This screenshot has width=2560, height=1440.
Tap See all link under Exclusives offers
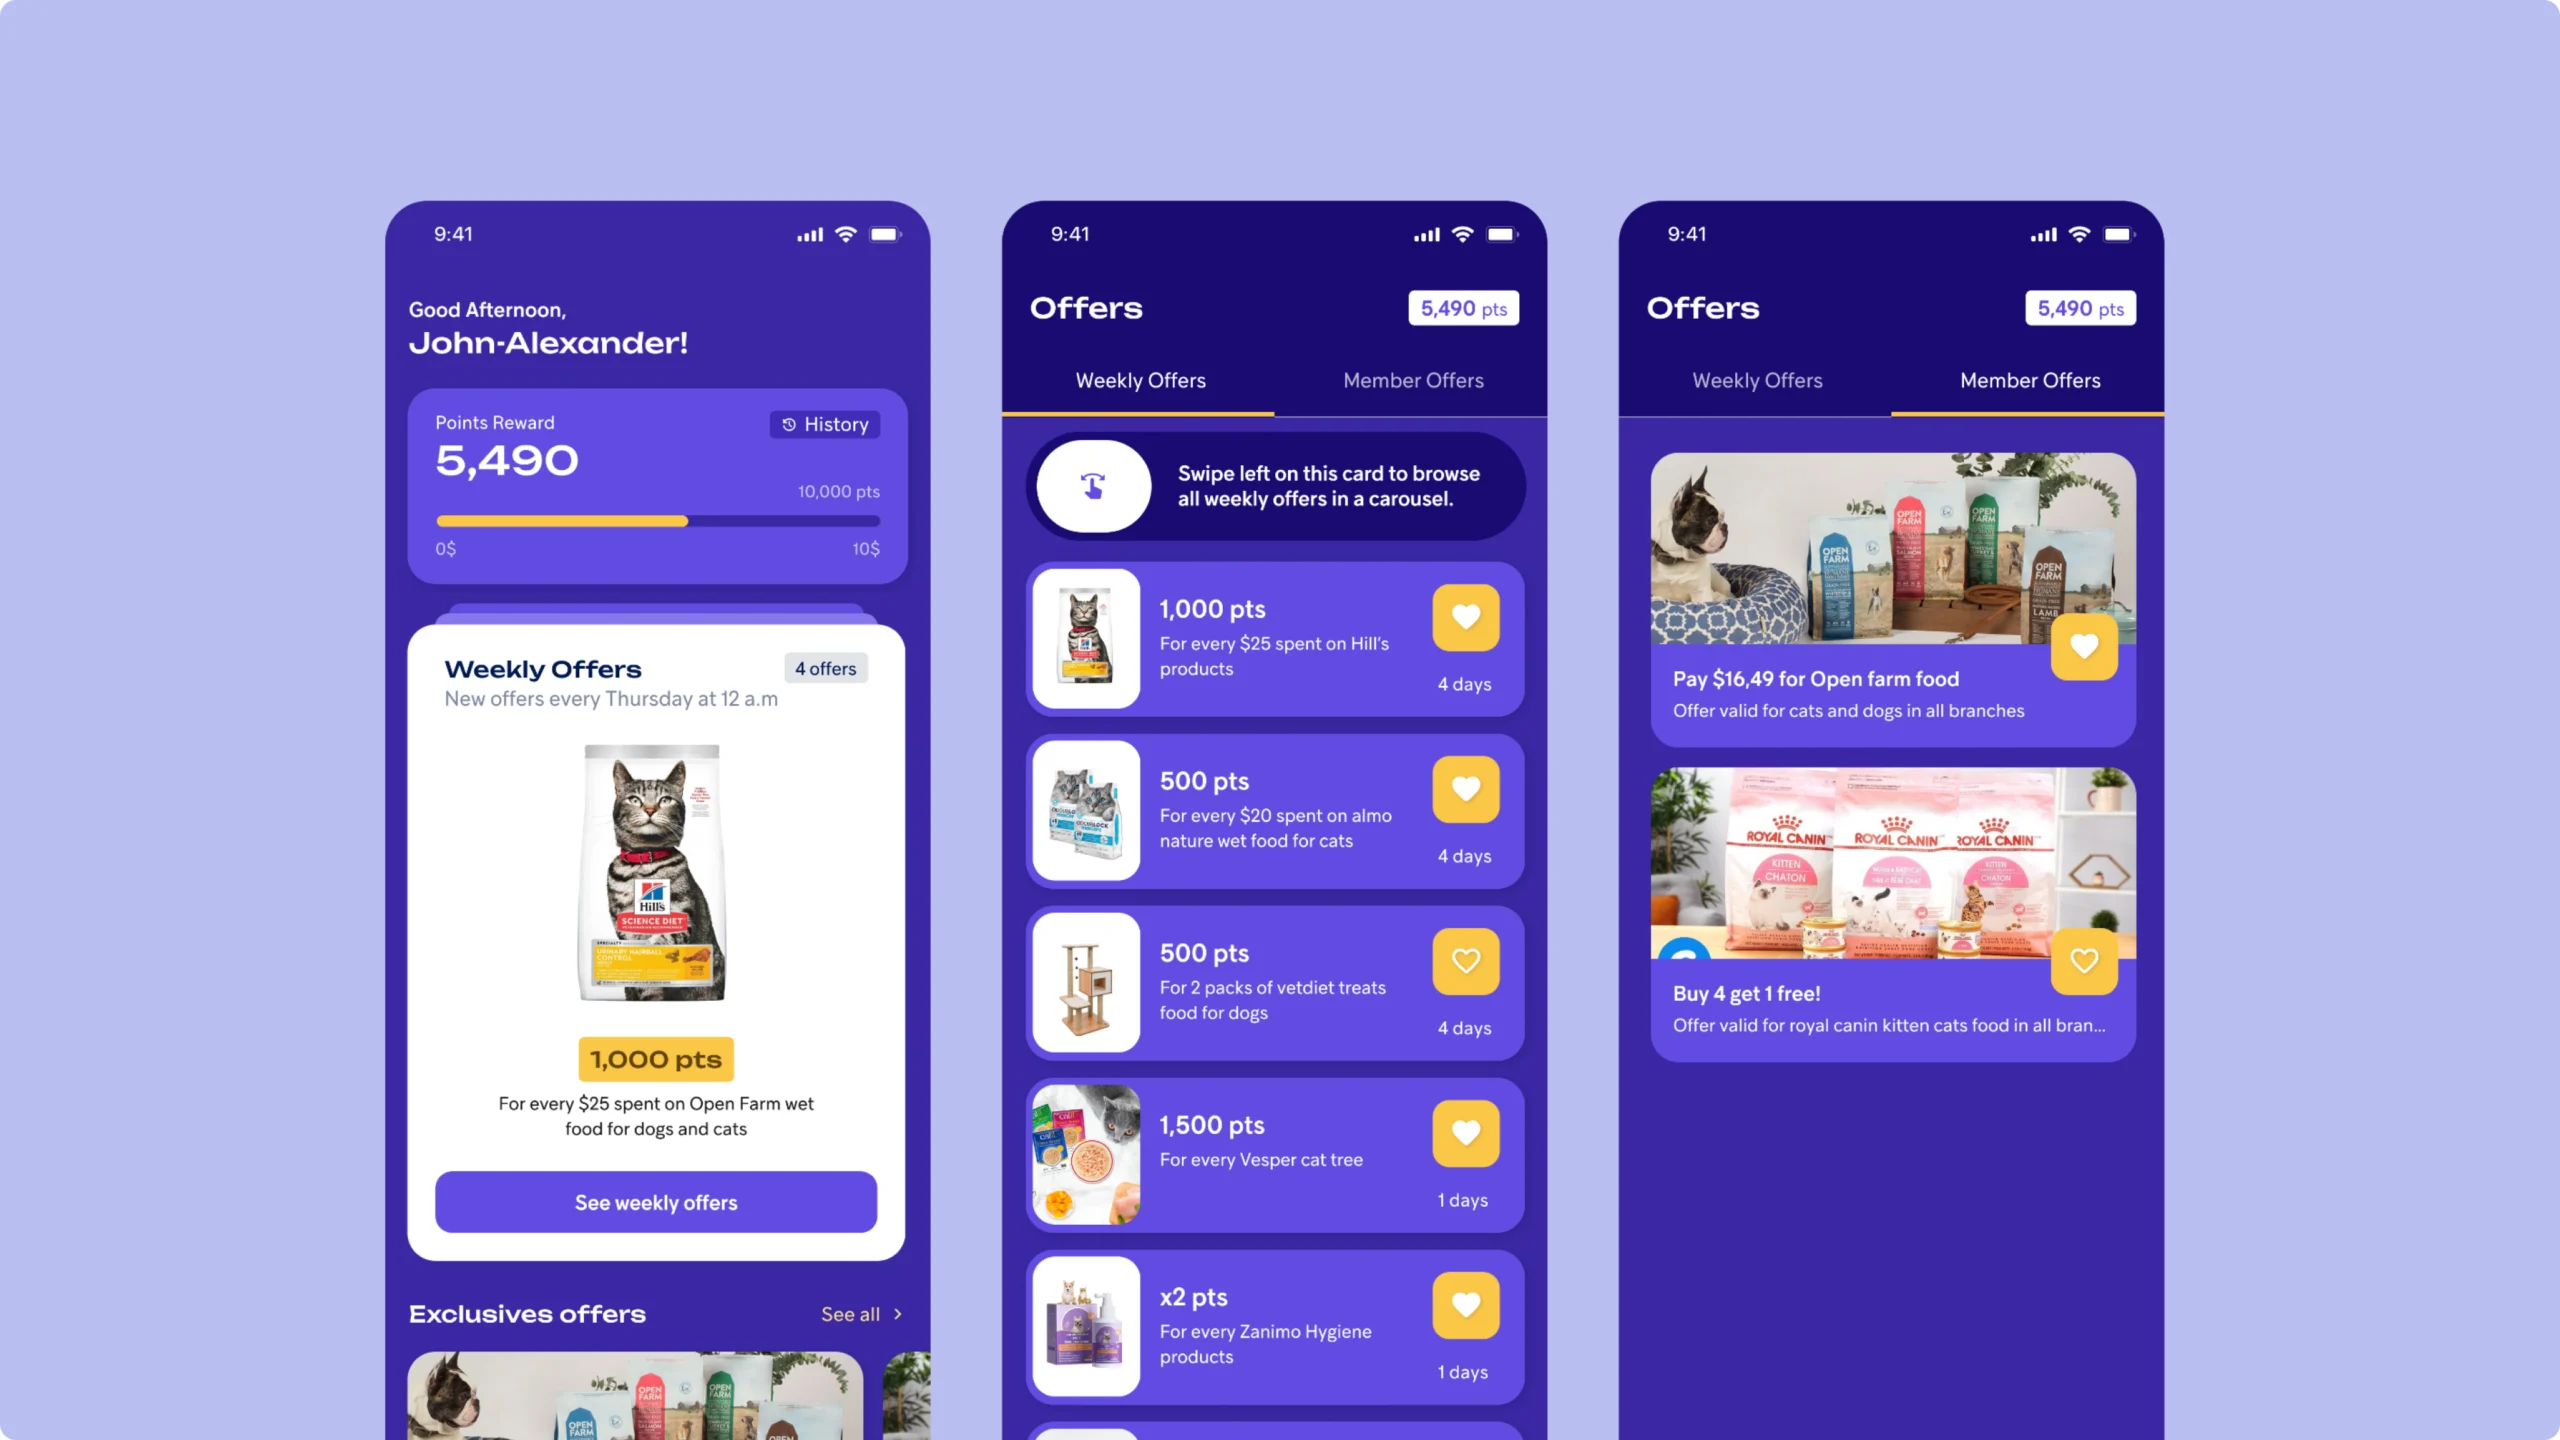pyautogui.click(x=860, y=1313)
